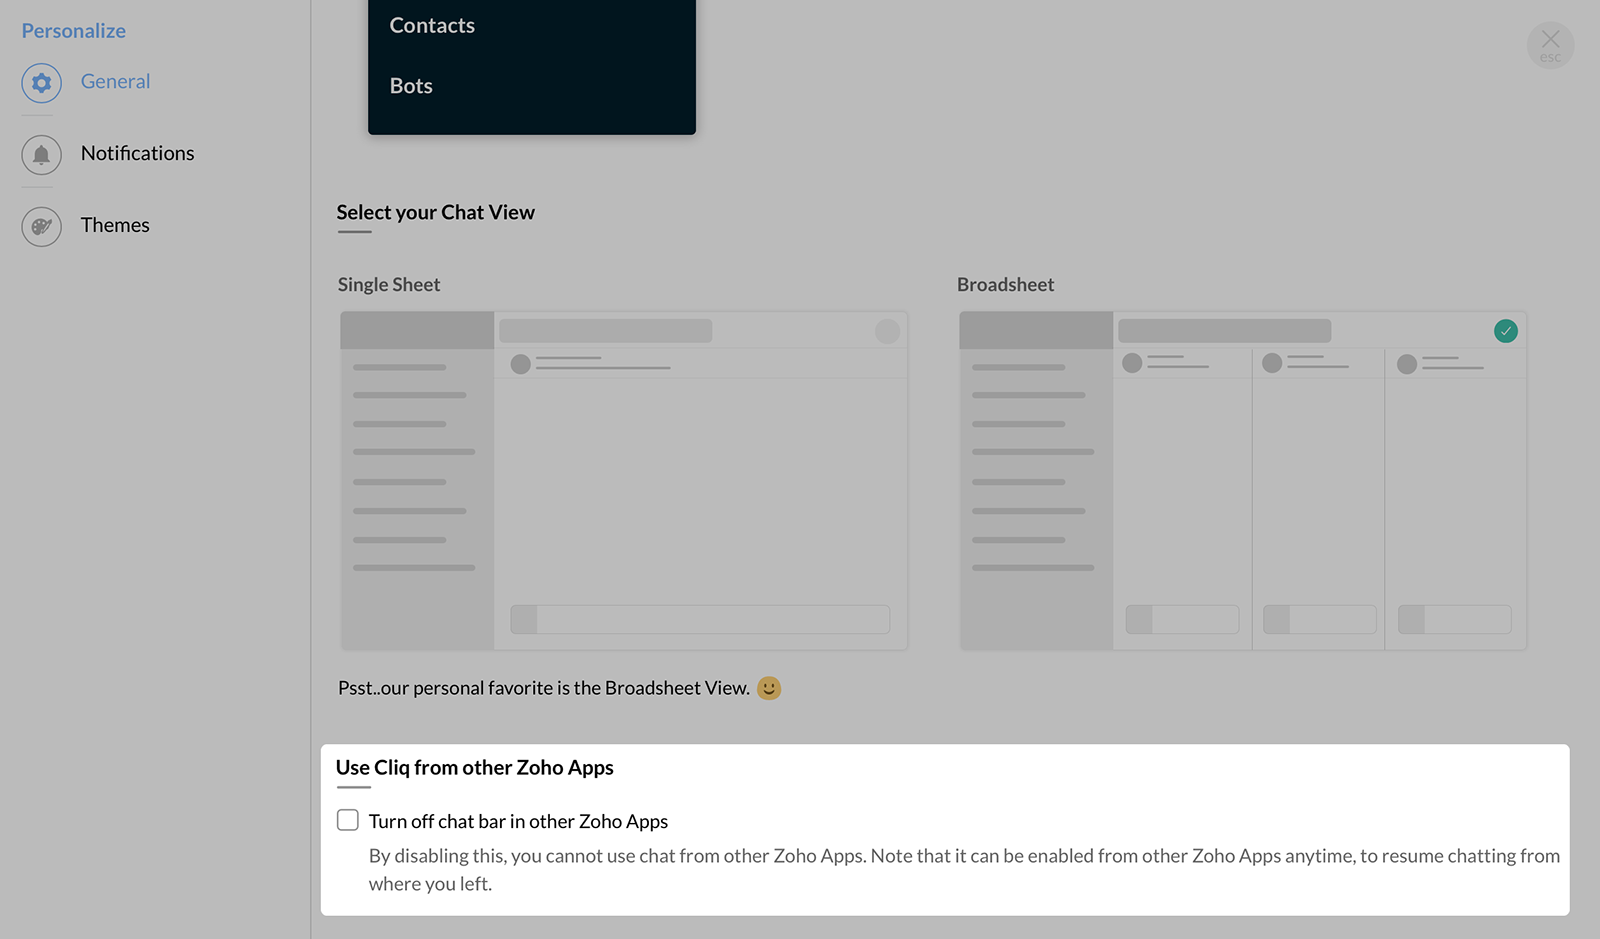1600x939 pixels.
Task: Close settings with the esc X button
Action: 1550,44
